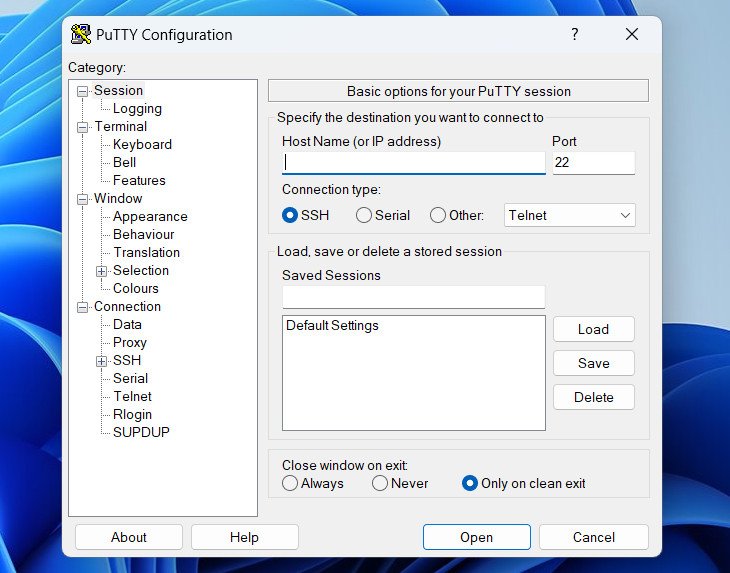This screenshot has width=730, height=573.
Task: Open the Rlogin settings category
Action: click(x=132, y=414)
